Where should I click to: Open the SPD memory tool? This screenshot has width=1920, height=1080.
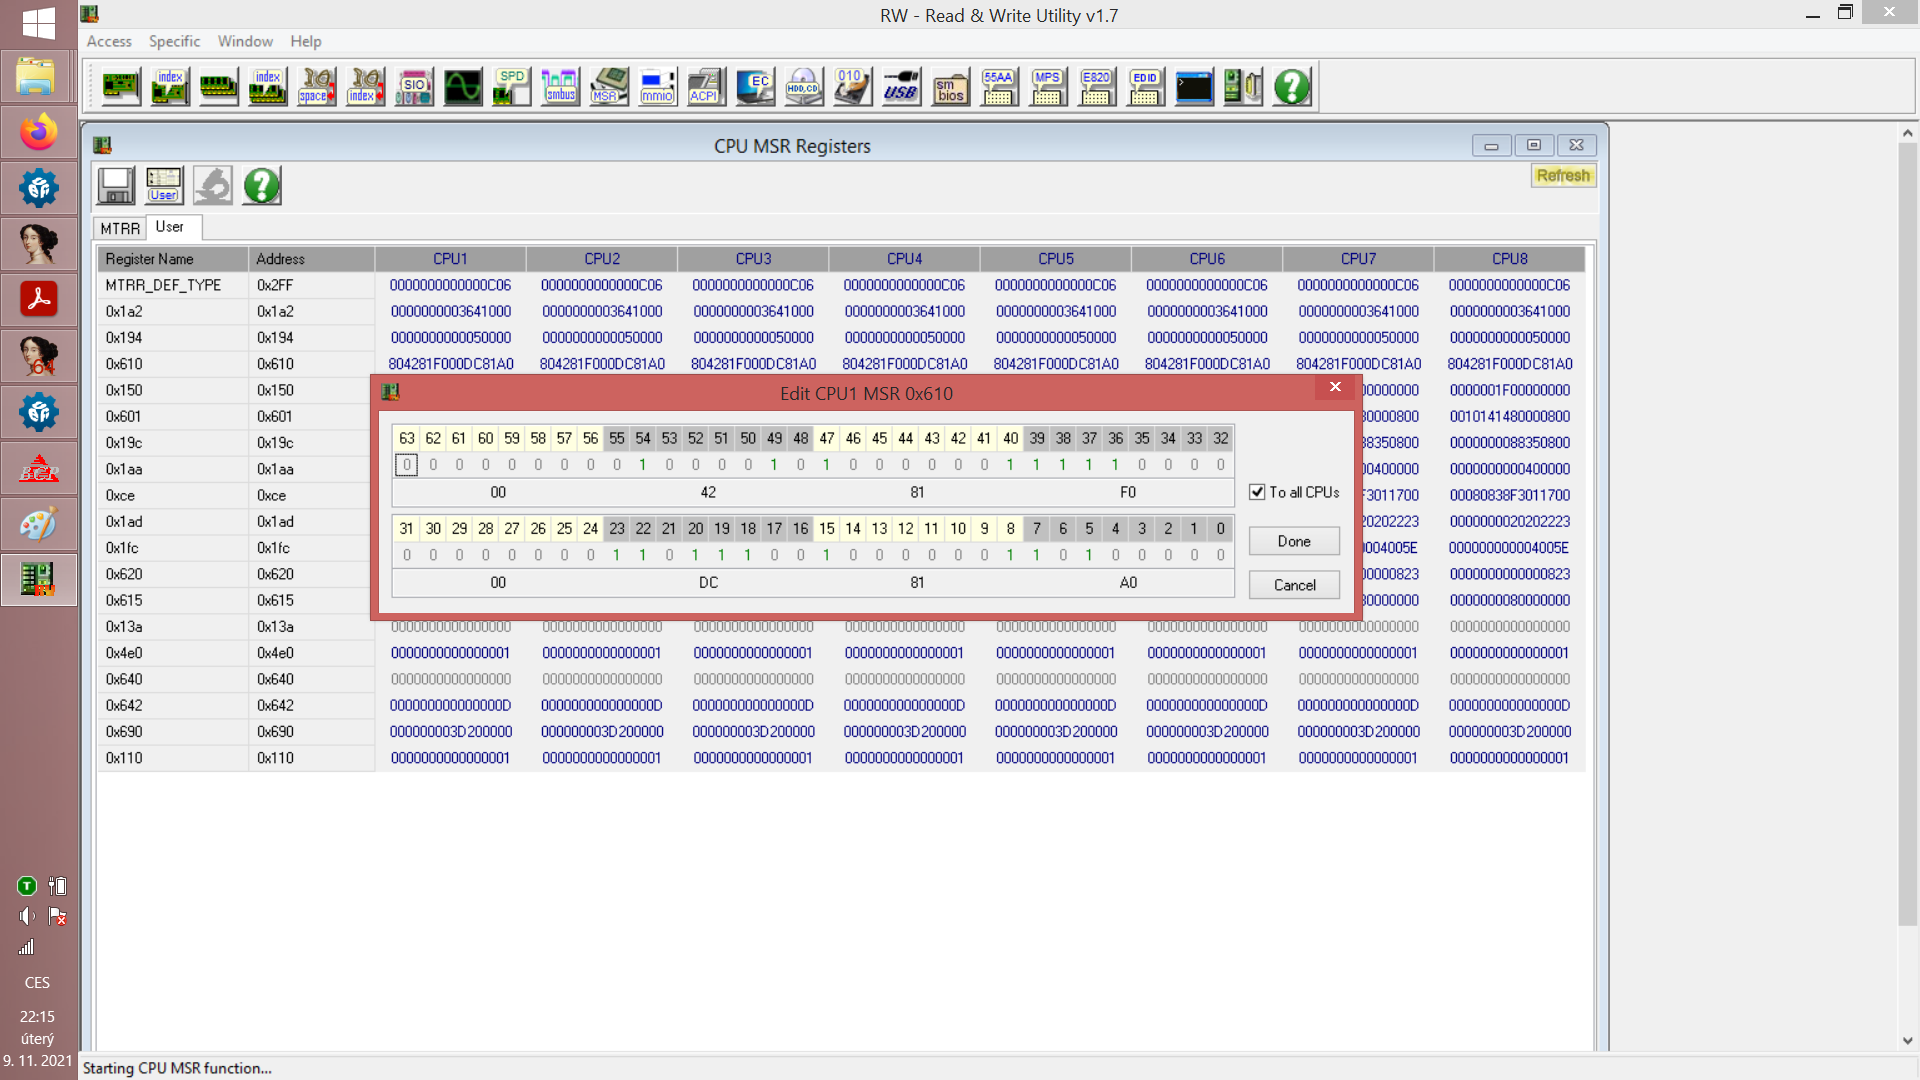pyautogui.click(x=512, y=87)
